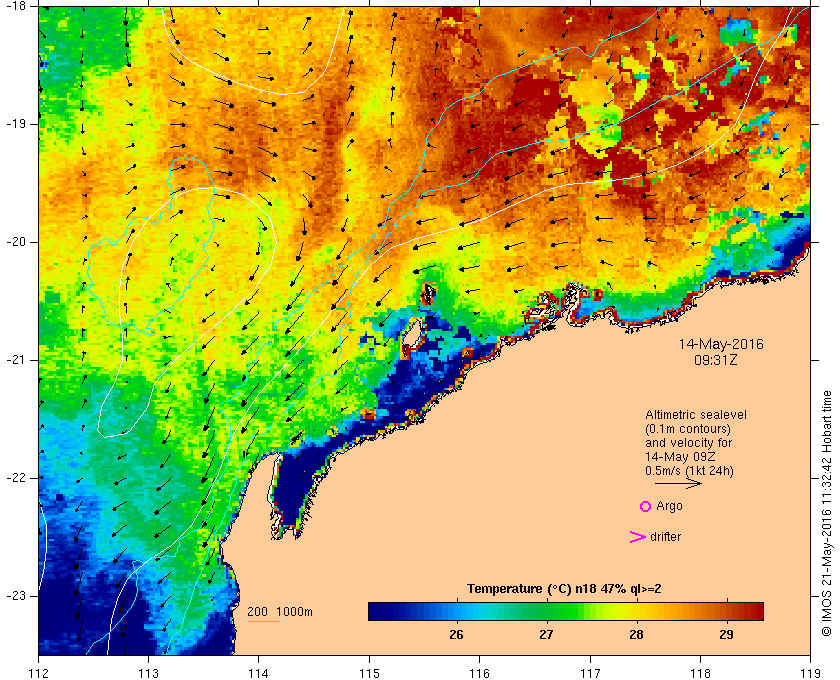This screenshot has width=840, height=680.
Task: Click the '14-May 09Z' legend line
Action: [x=680, y=457]
